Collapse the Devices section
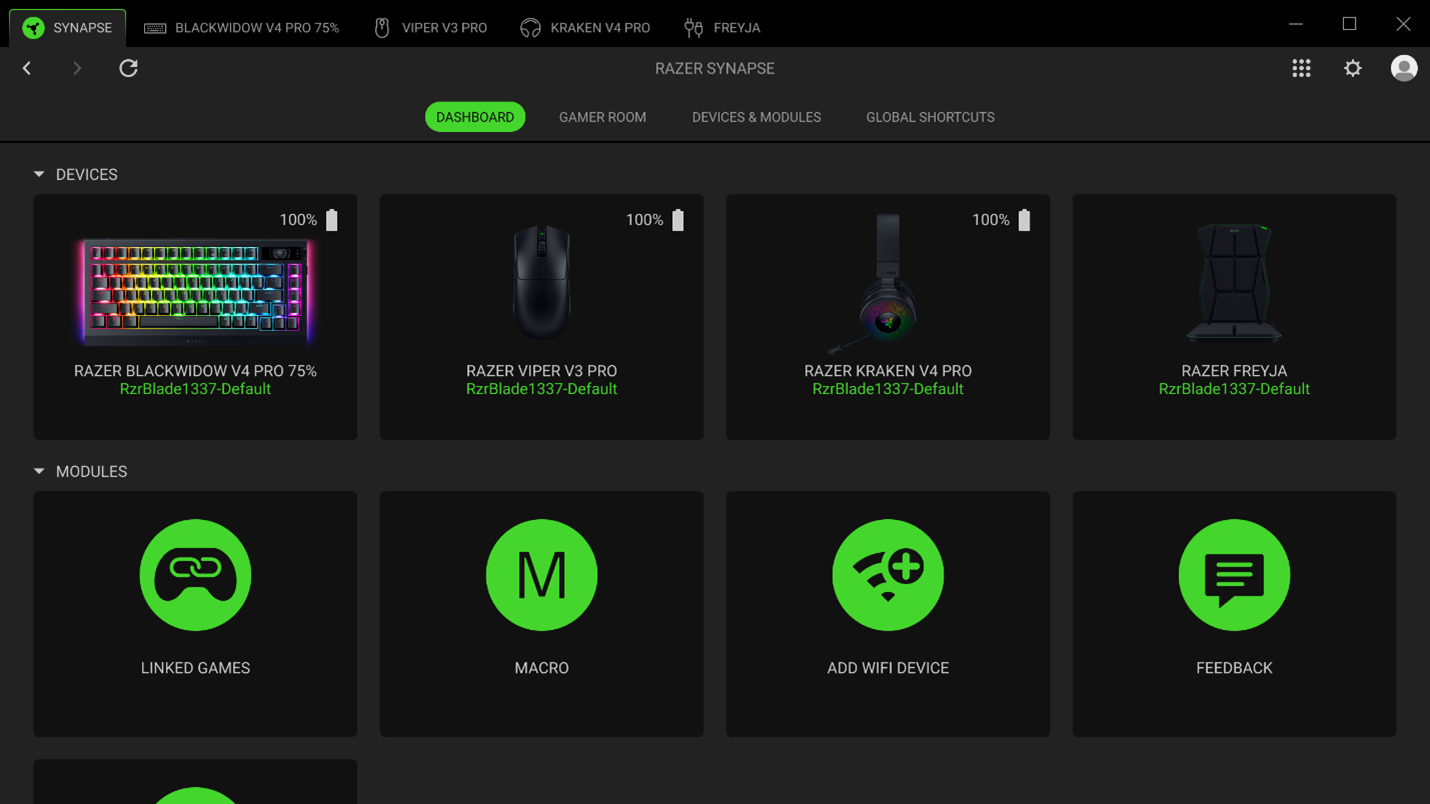The width and height of the screenshot is (1430, 804). pos(38,173)
